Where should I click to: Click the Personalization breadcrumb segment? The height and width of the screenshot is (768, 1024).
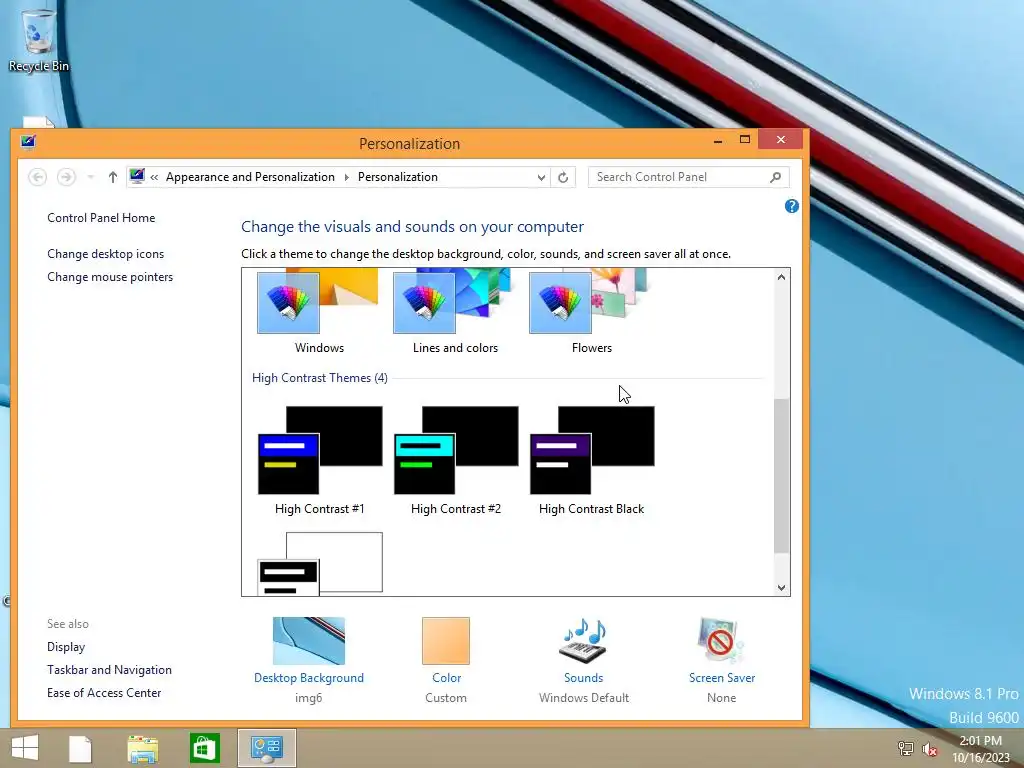(398, 177)
